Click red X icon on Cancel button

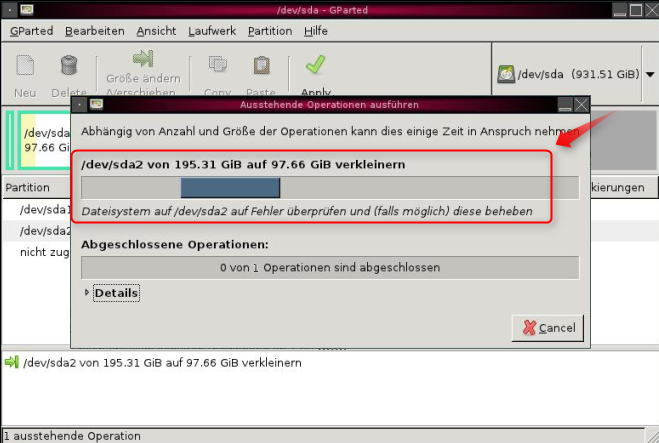point(530,327)
